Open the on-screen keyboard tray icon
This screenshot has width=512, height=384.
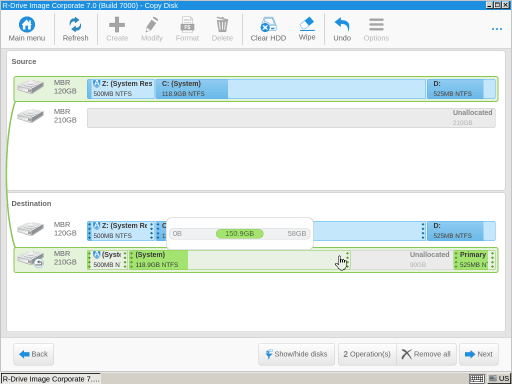coord(477,379)
